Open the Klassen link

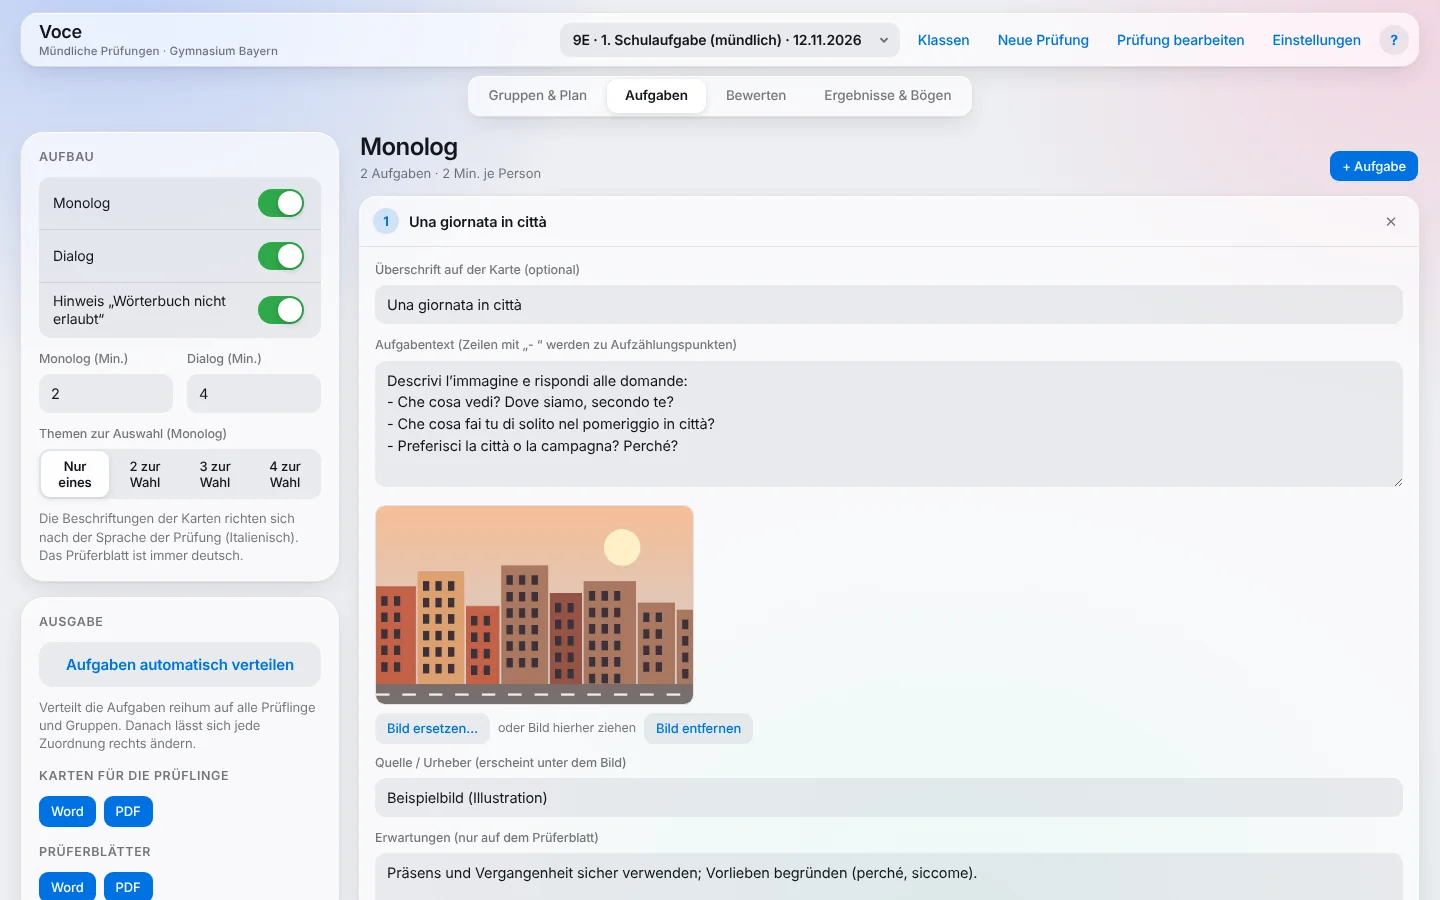pyautogui.click(x=944, y=40)
